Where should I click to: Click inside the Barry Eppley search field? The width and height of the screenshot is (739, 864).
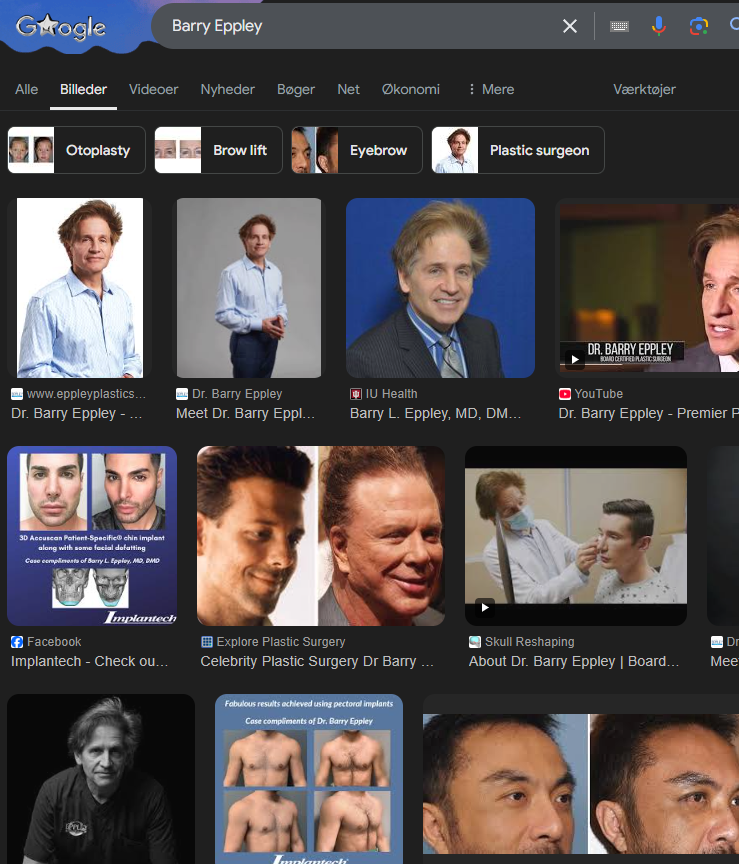pos(358,26)
